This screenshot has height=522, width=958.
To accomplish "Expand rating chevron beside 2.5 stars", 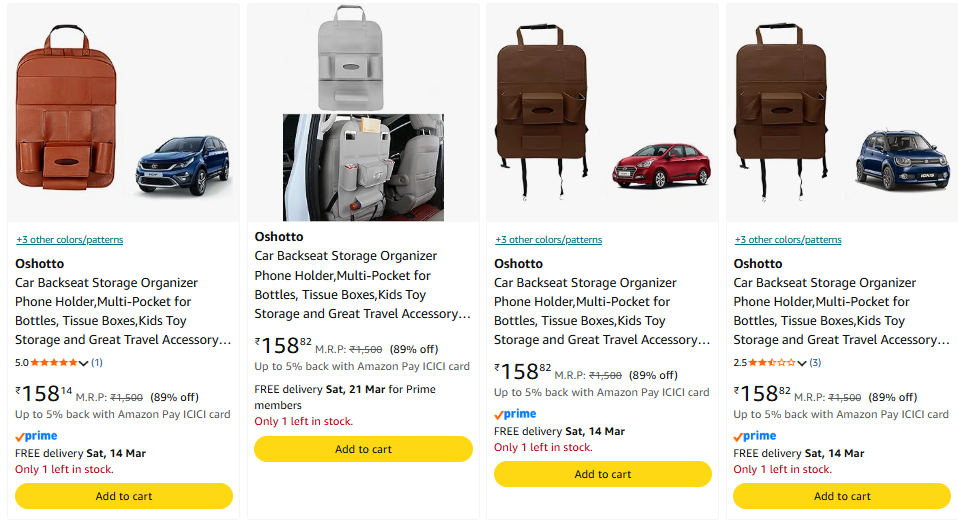I will coord(802,362).
